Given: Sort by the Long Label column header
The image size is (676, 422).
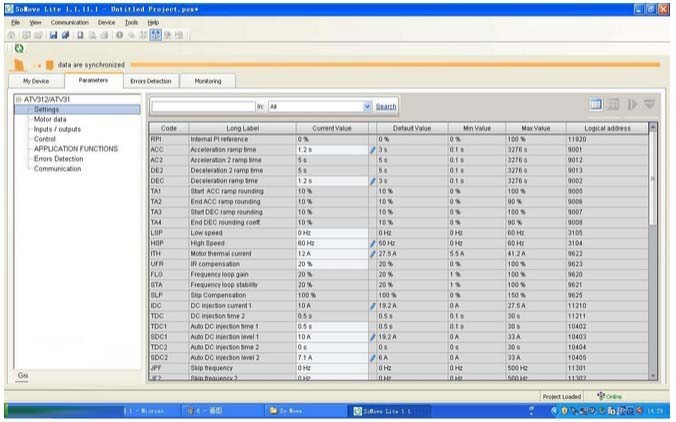Looking at the screenshot, I should (242, 128).
